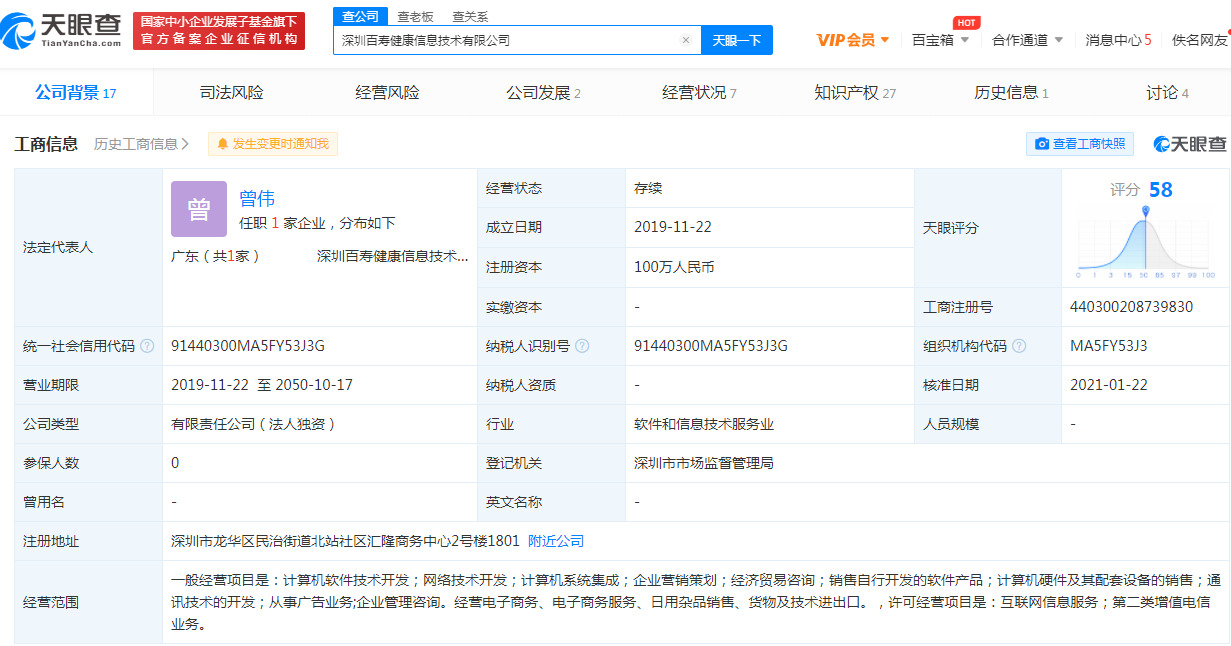Click establishment date 2019-11-22
This screenshot has width=1231, height=646.
pos(673,227)
